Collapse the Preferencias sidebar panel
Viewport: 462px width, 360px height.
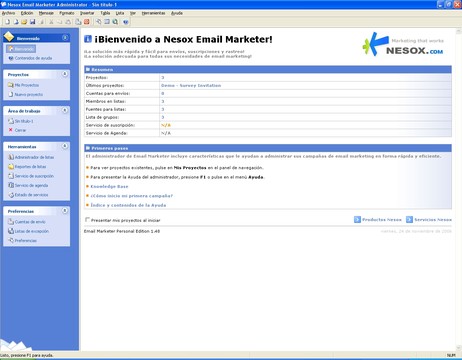(65, 211)
